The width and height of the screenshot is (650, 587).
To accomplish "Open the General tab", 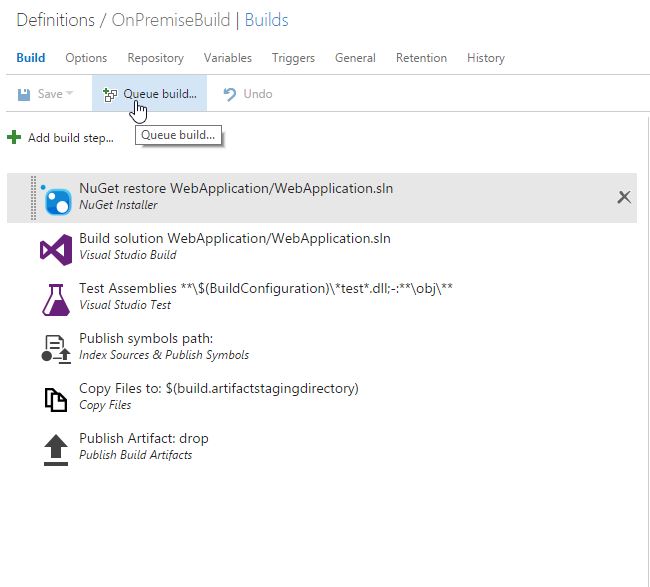I will coord(355,58).
